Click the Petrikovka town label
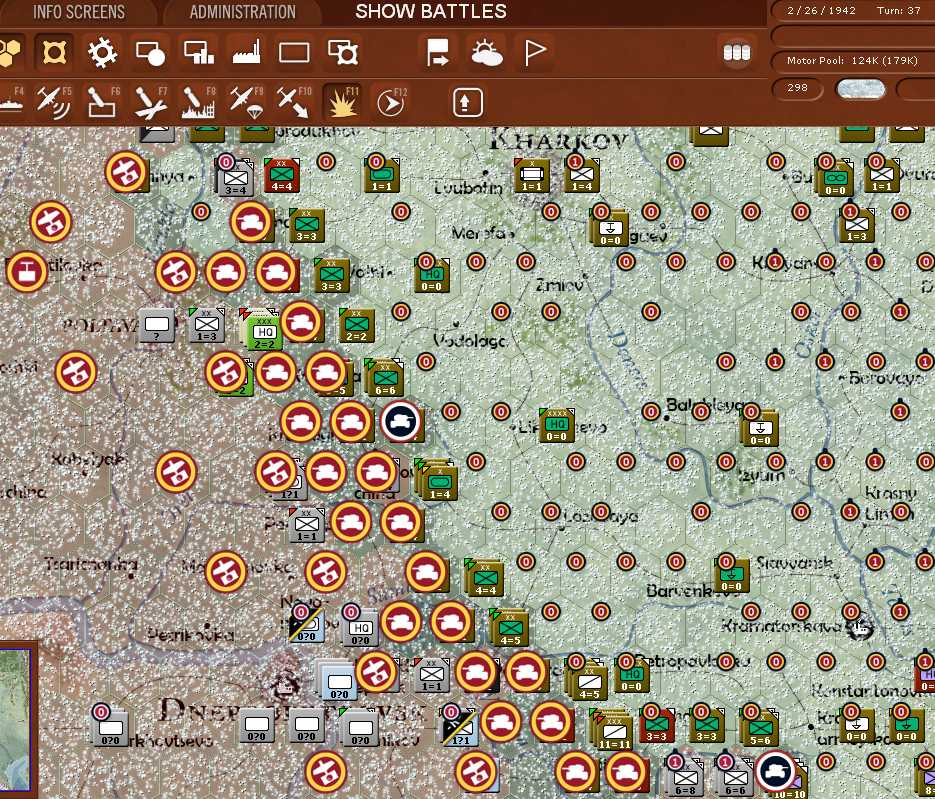Image resolution: width=935 pixels, height=799 pixels. point(191,634)
